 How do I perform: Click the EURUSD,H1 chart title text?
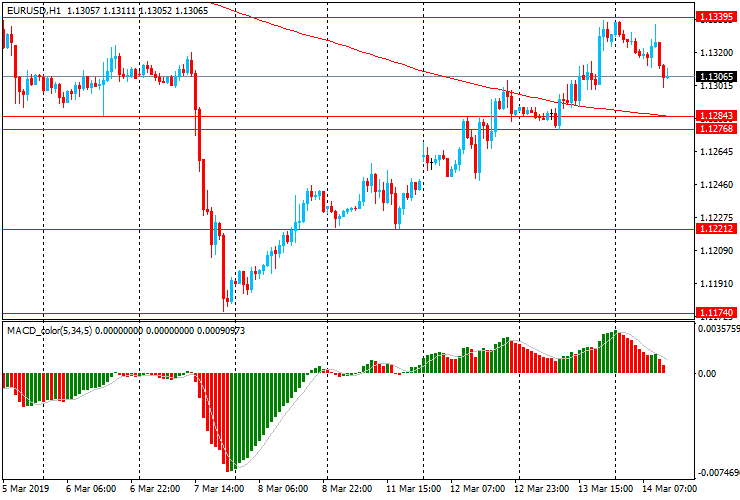click(x=34, y=10)
